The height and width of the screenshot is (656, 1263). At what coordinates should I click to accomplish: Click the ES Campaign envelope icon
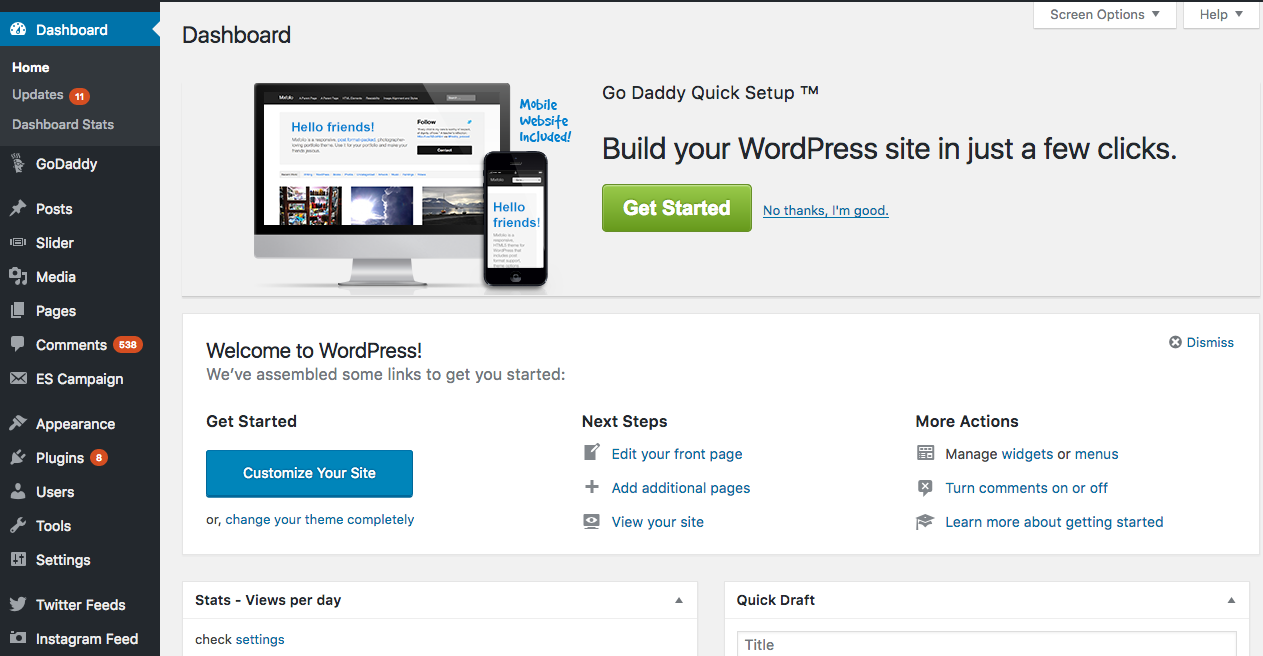(18, 379)
